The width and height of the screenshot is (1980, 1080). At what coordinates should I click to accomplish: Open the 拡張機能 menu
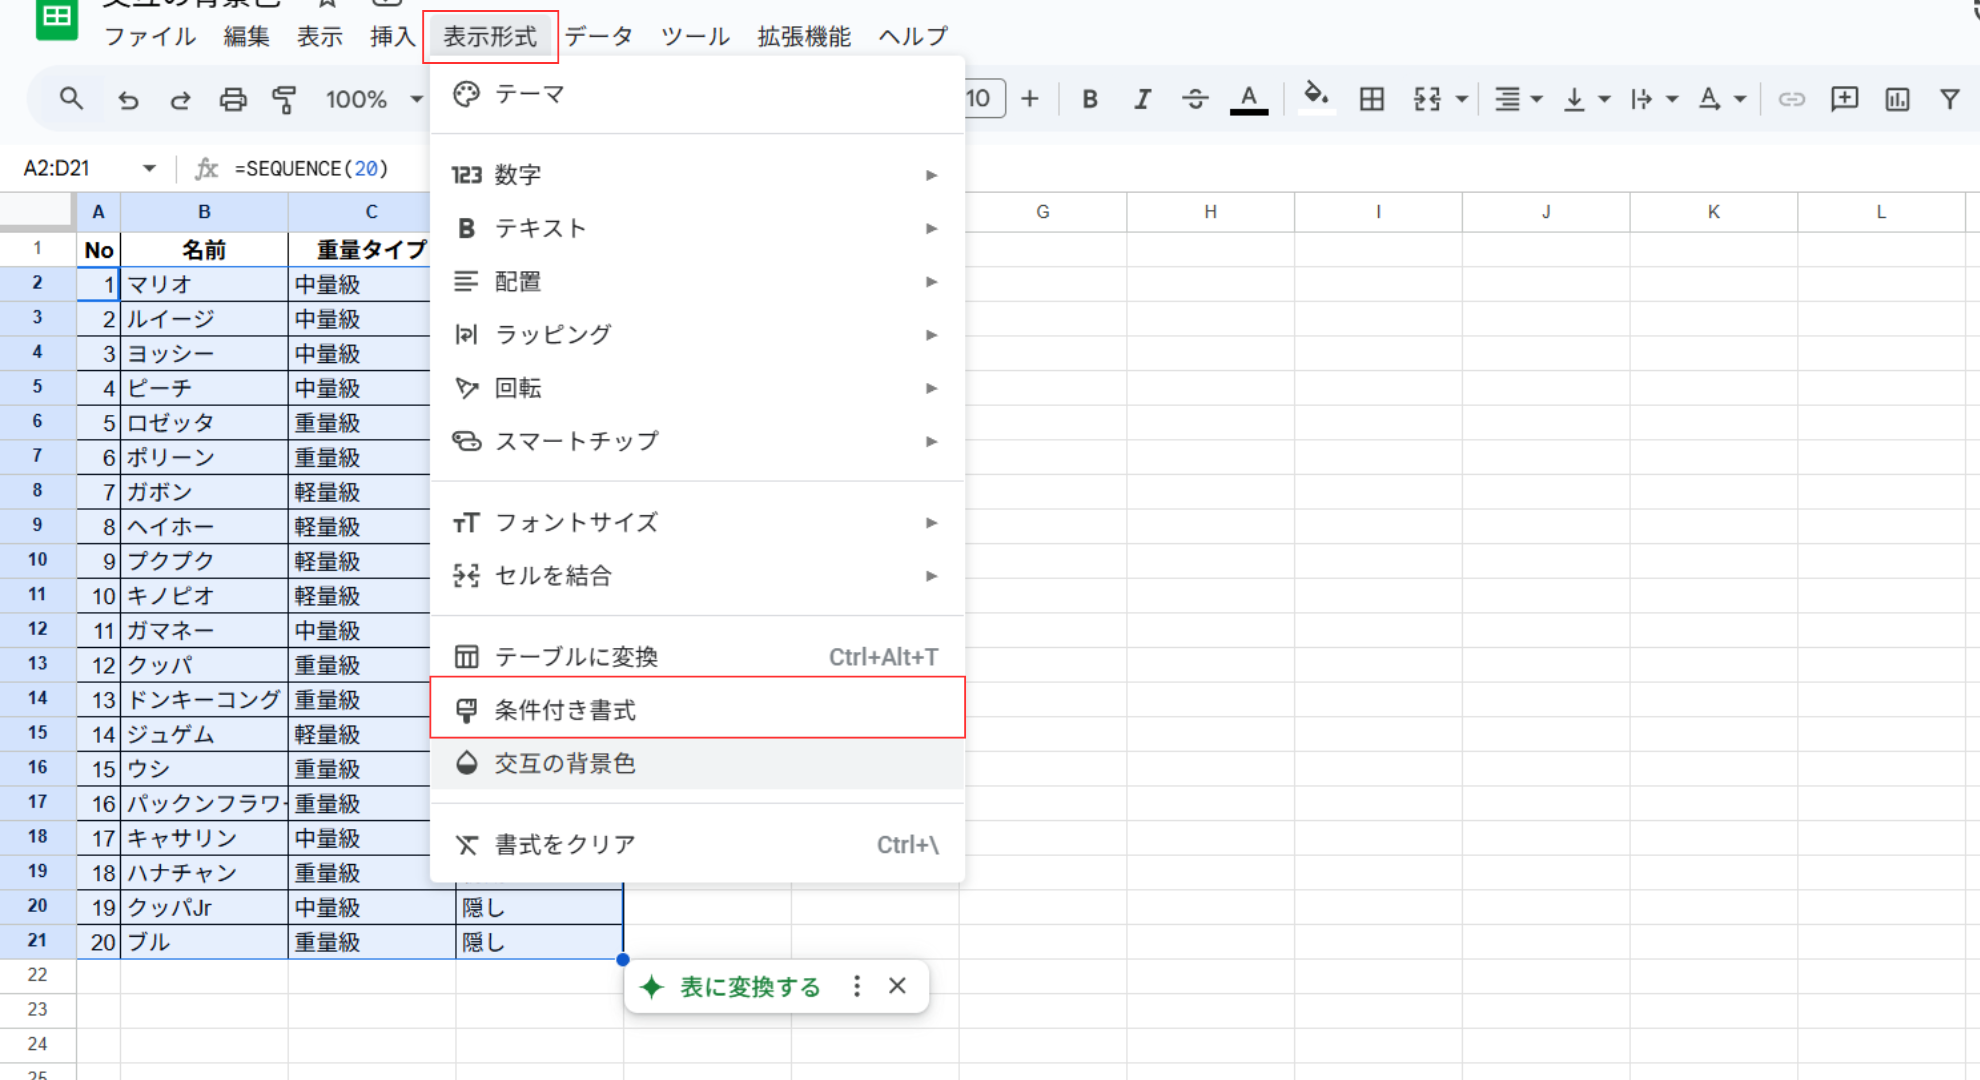point(804,37)
